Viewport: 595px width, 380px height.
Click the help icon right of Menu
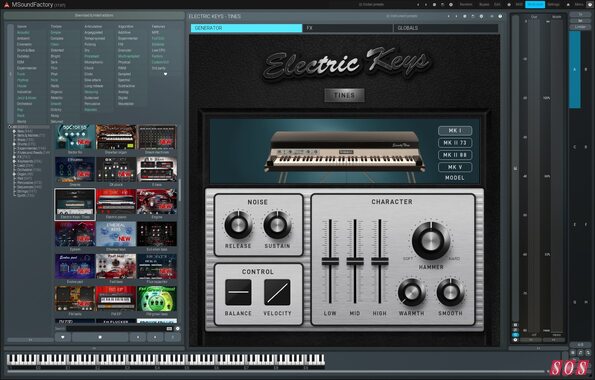tap(589, 5)
